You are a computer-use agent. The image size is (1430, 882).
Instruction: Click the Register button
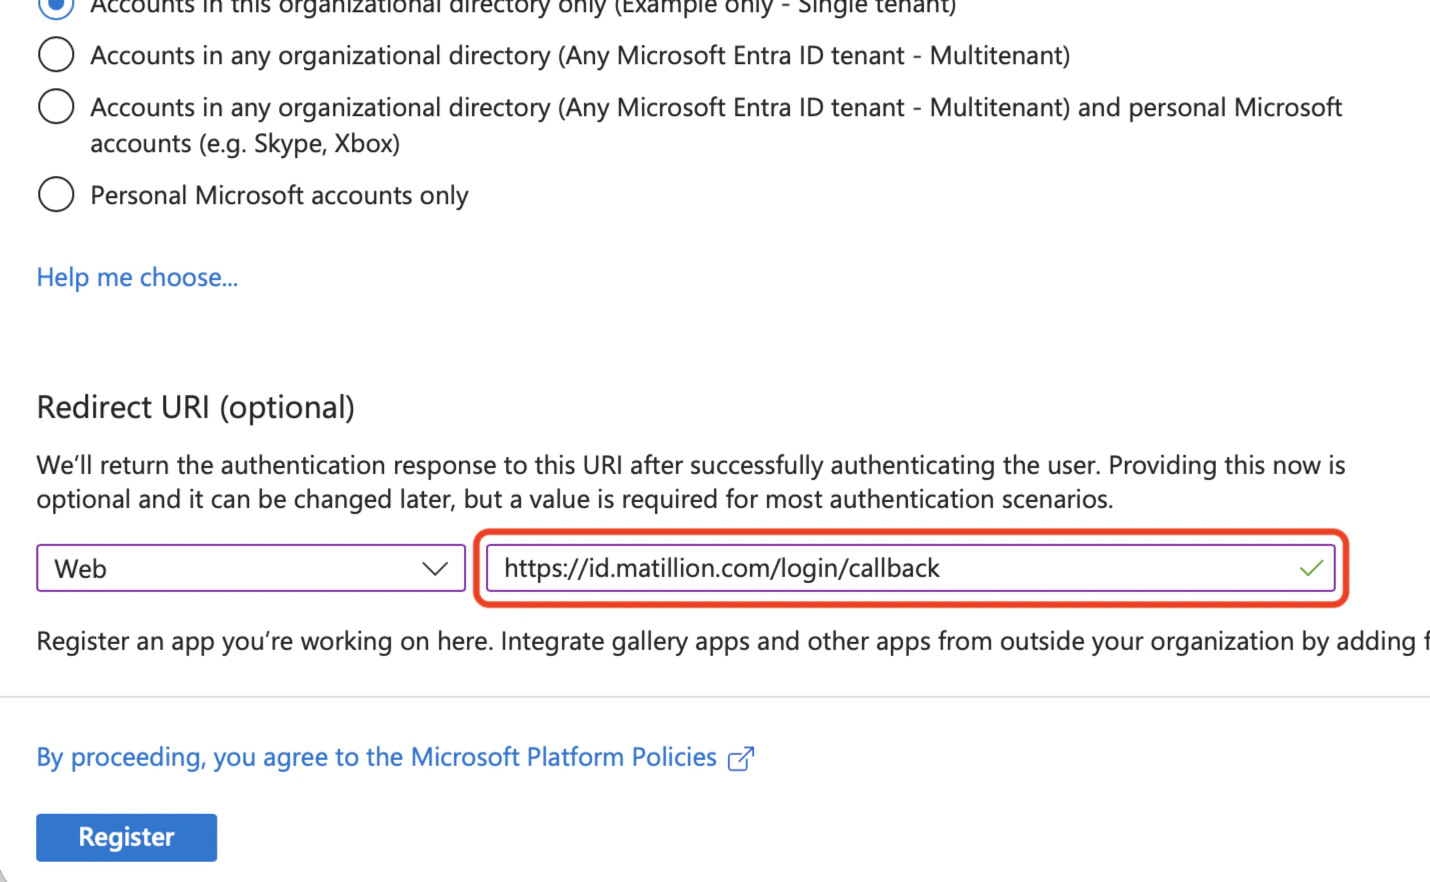126,837
